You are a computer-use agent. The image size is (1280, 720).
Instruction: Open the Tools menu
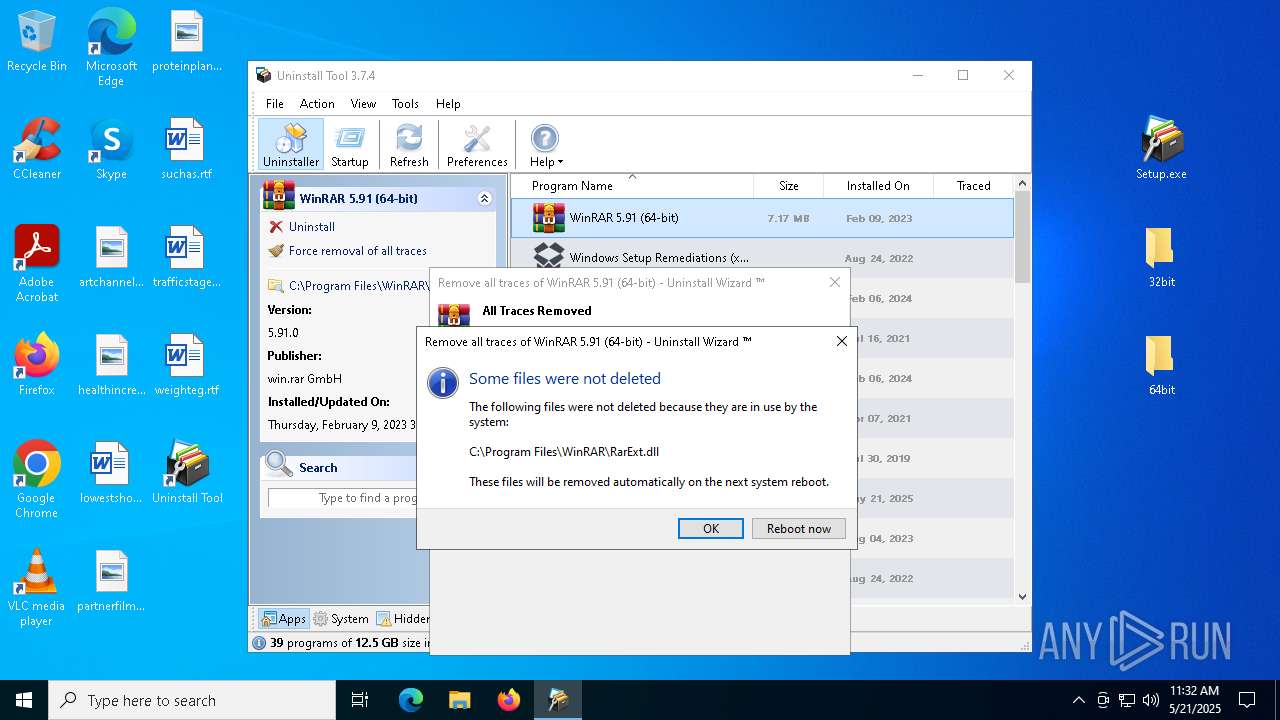tap(405, 104)
